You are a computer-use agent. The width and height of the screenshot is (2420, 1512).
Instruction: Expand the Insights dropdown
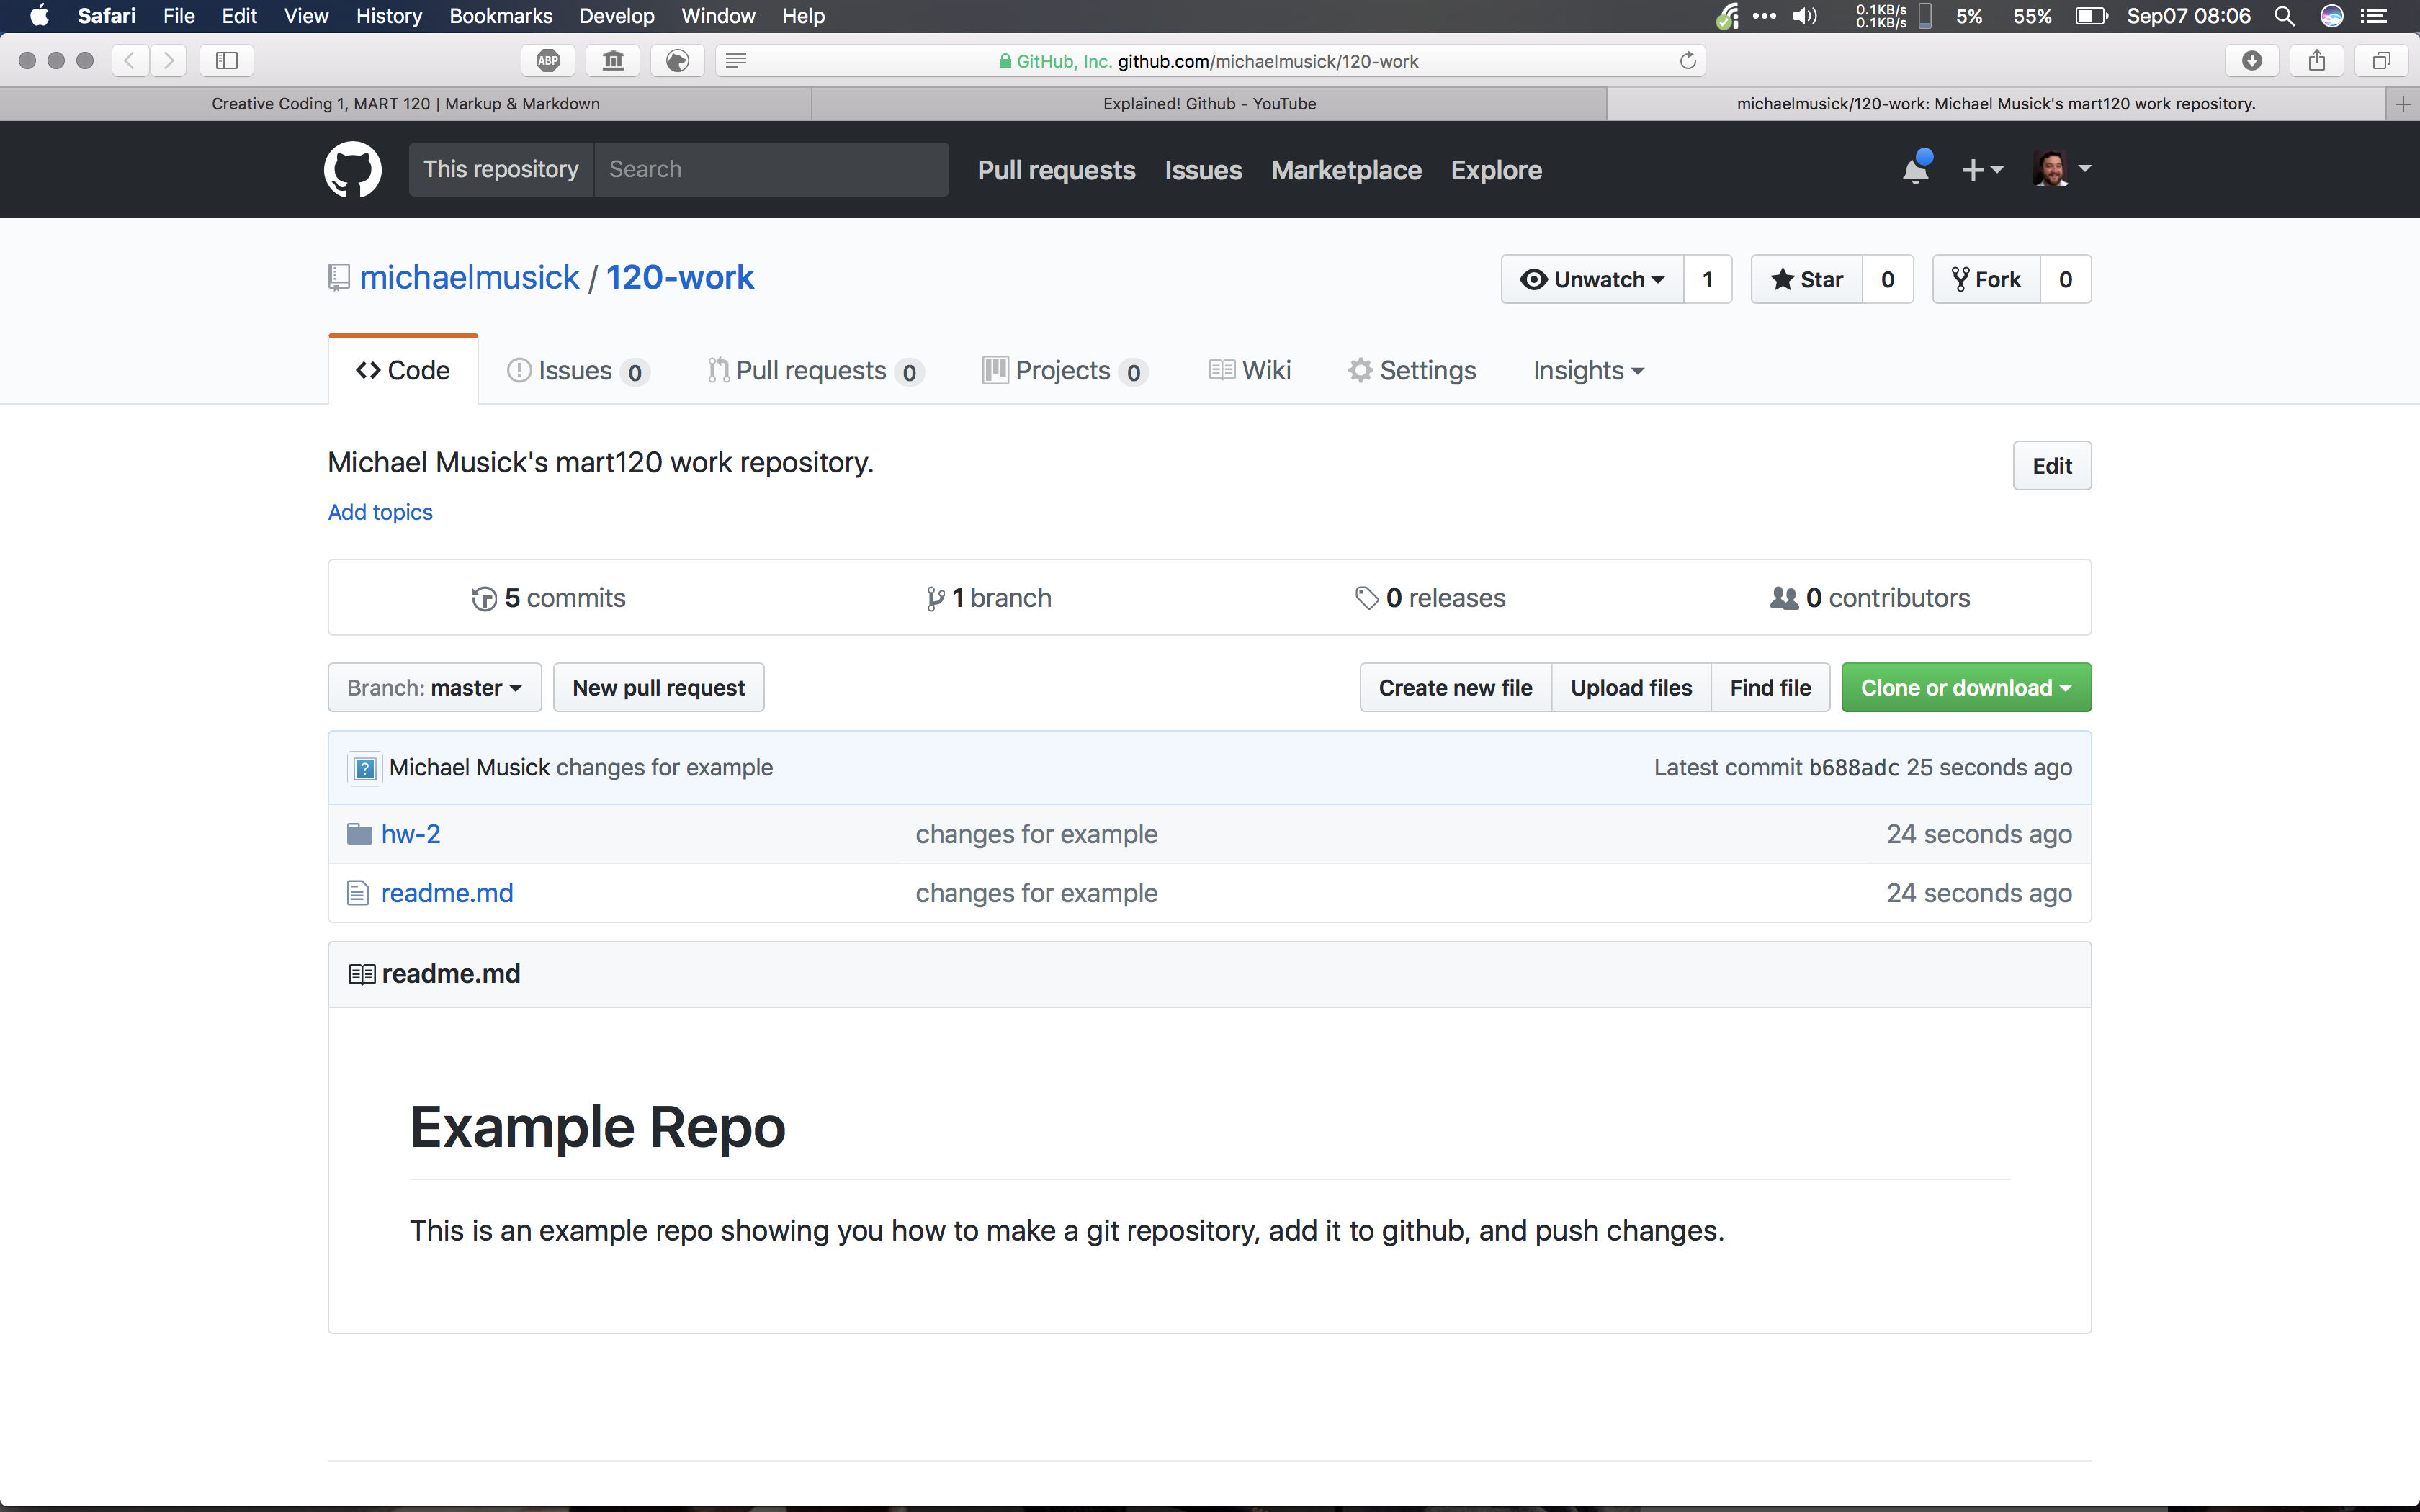1588,371
